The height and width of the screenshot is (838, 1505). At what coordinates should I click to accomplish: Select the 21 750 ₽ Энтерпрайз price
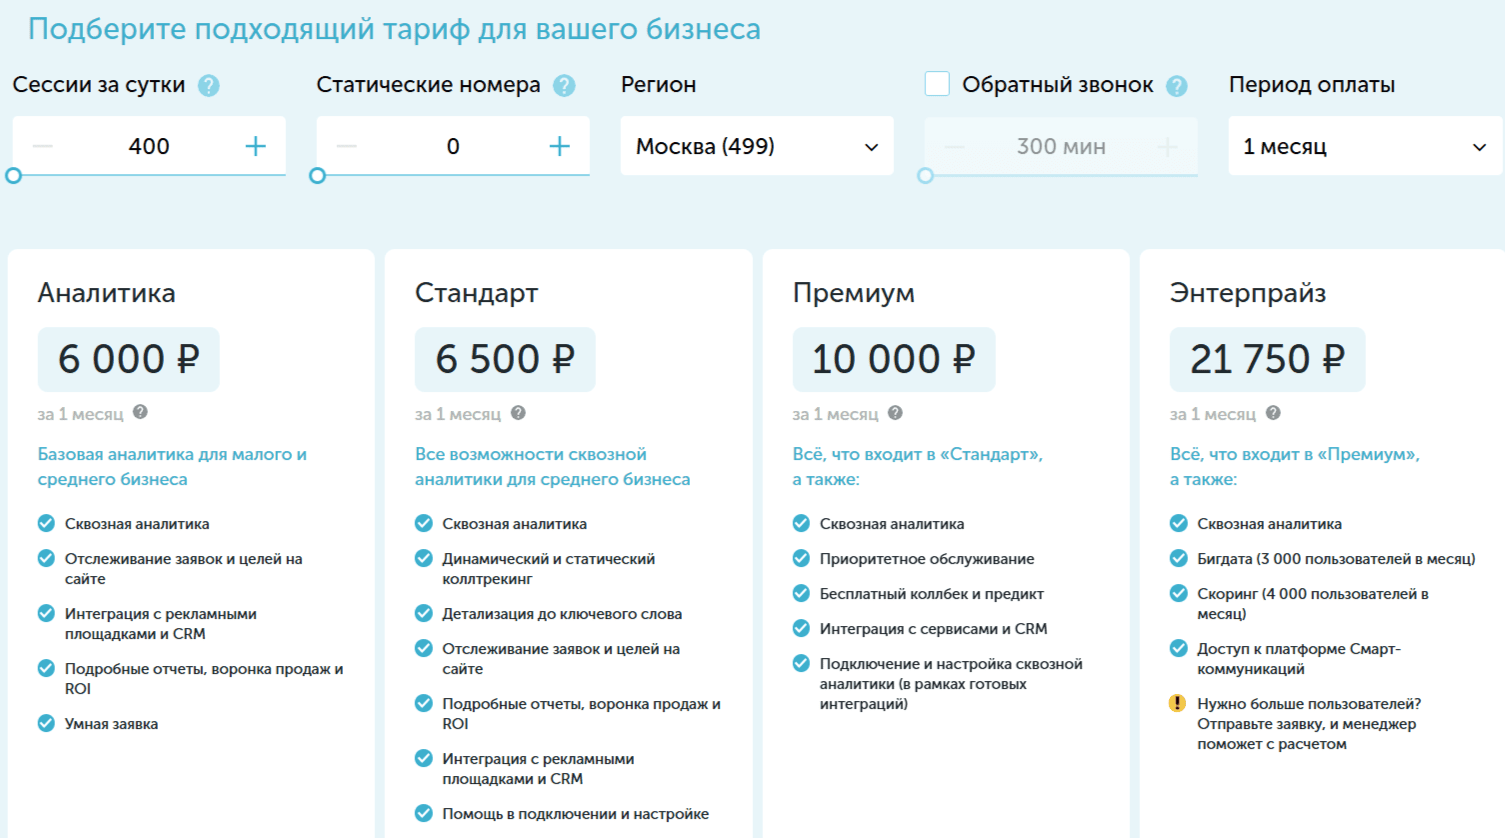tap(1266, 359)
